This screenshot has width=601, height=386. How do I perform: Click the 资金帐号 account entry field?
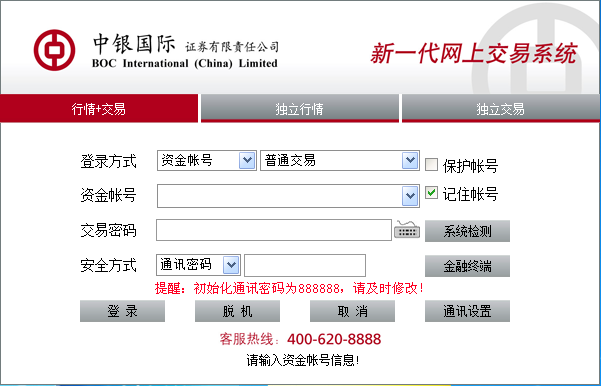click(x=279, y=196)
